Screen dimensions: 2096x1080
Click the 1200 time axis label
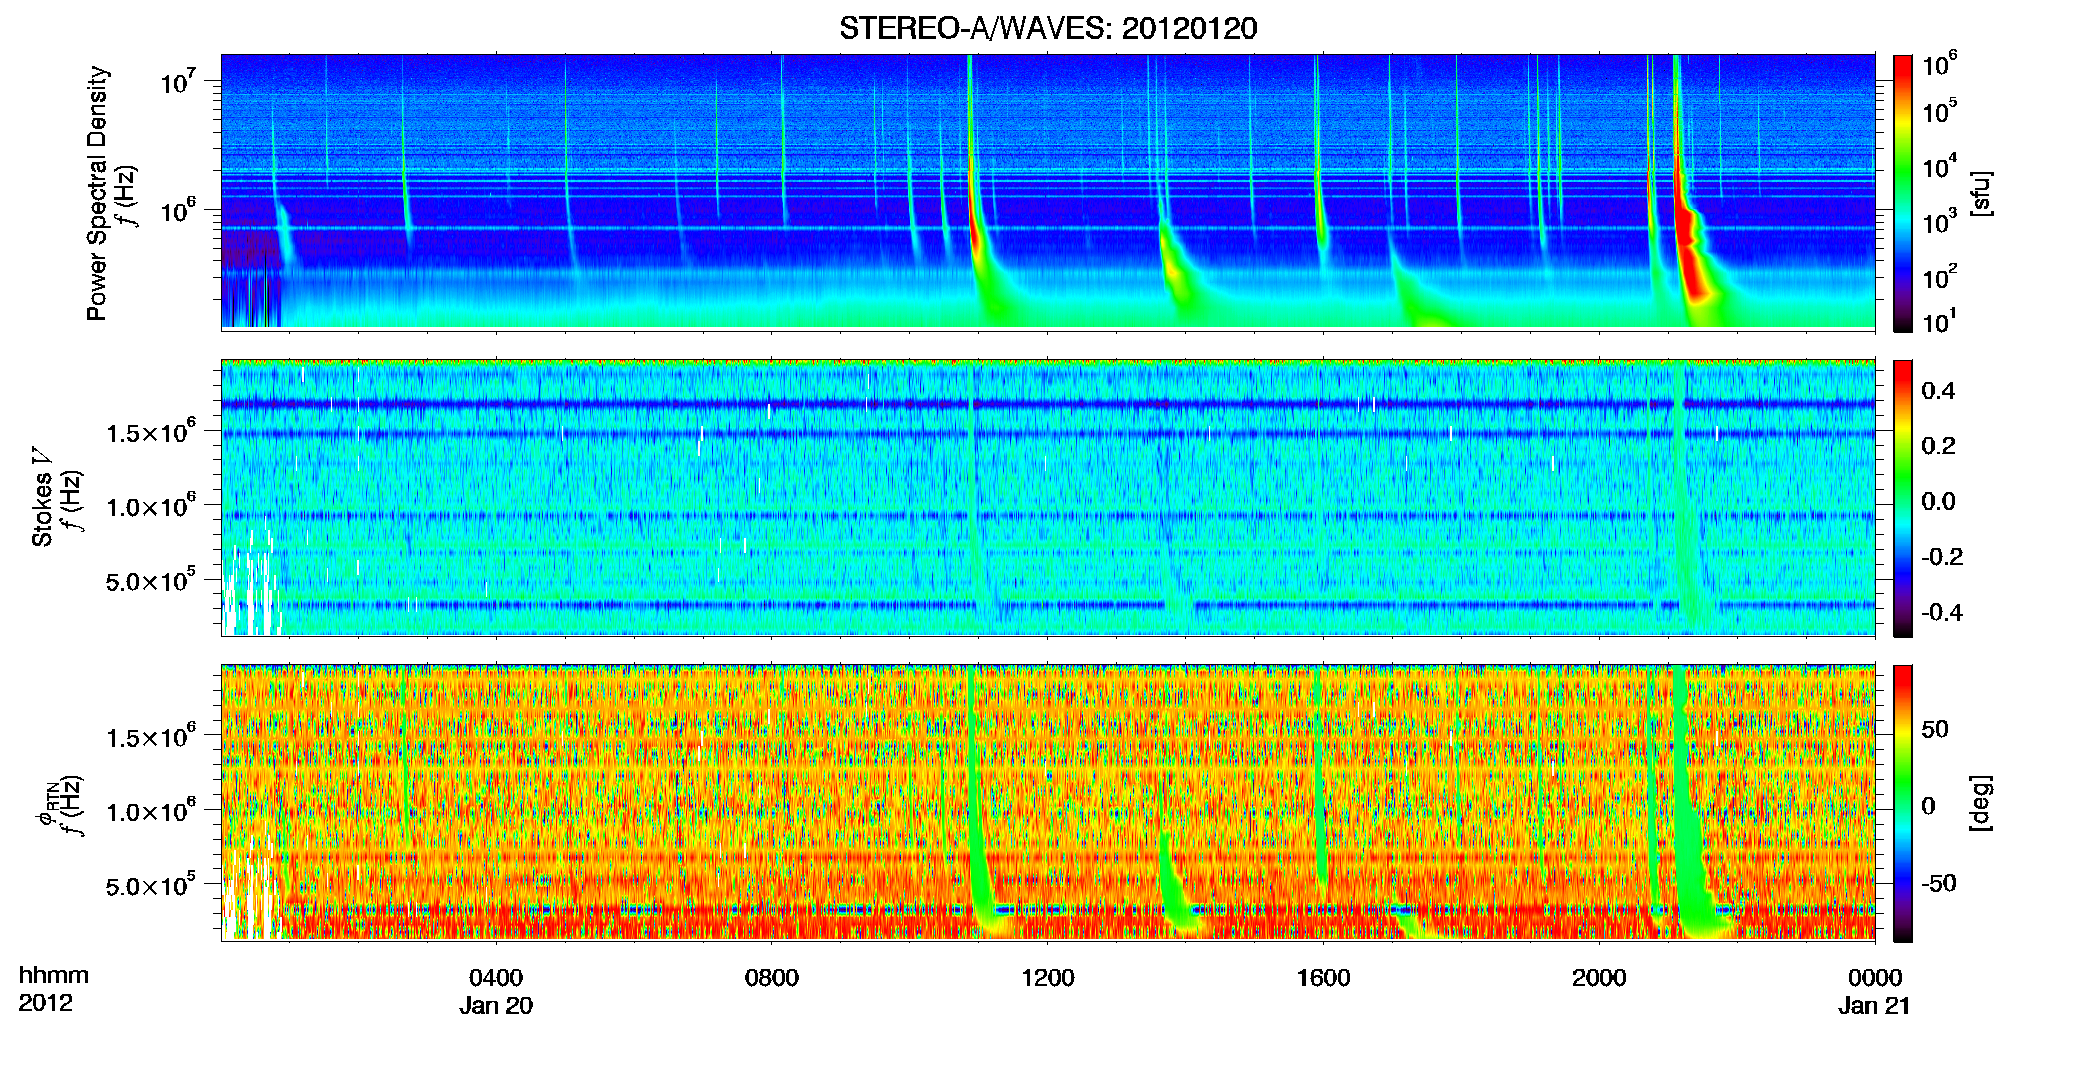(x=1048, y=977)
